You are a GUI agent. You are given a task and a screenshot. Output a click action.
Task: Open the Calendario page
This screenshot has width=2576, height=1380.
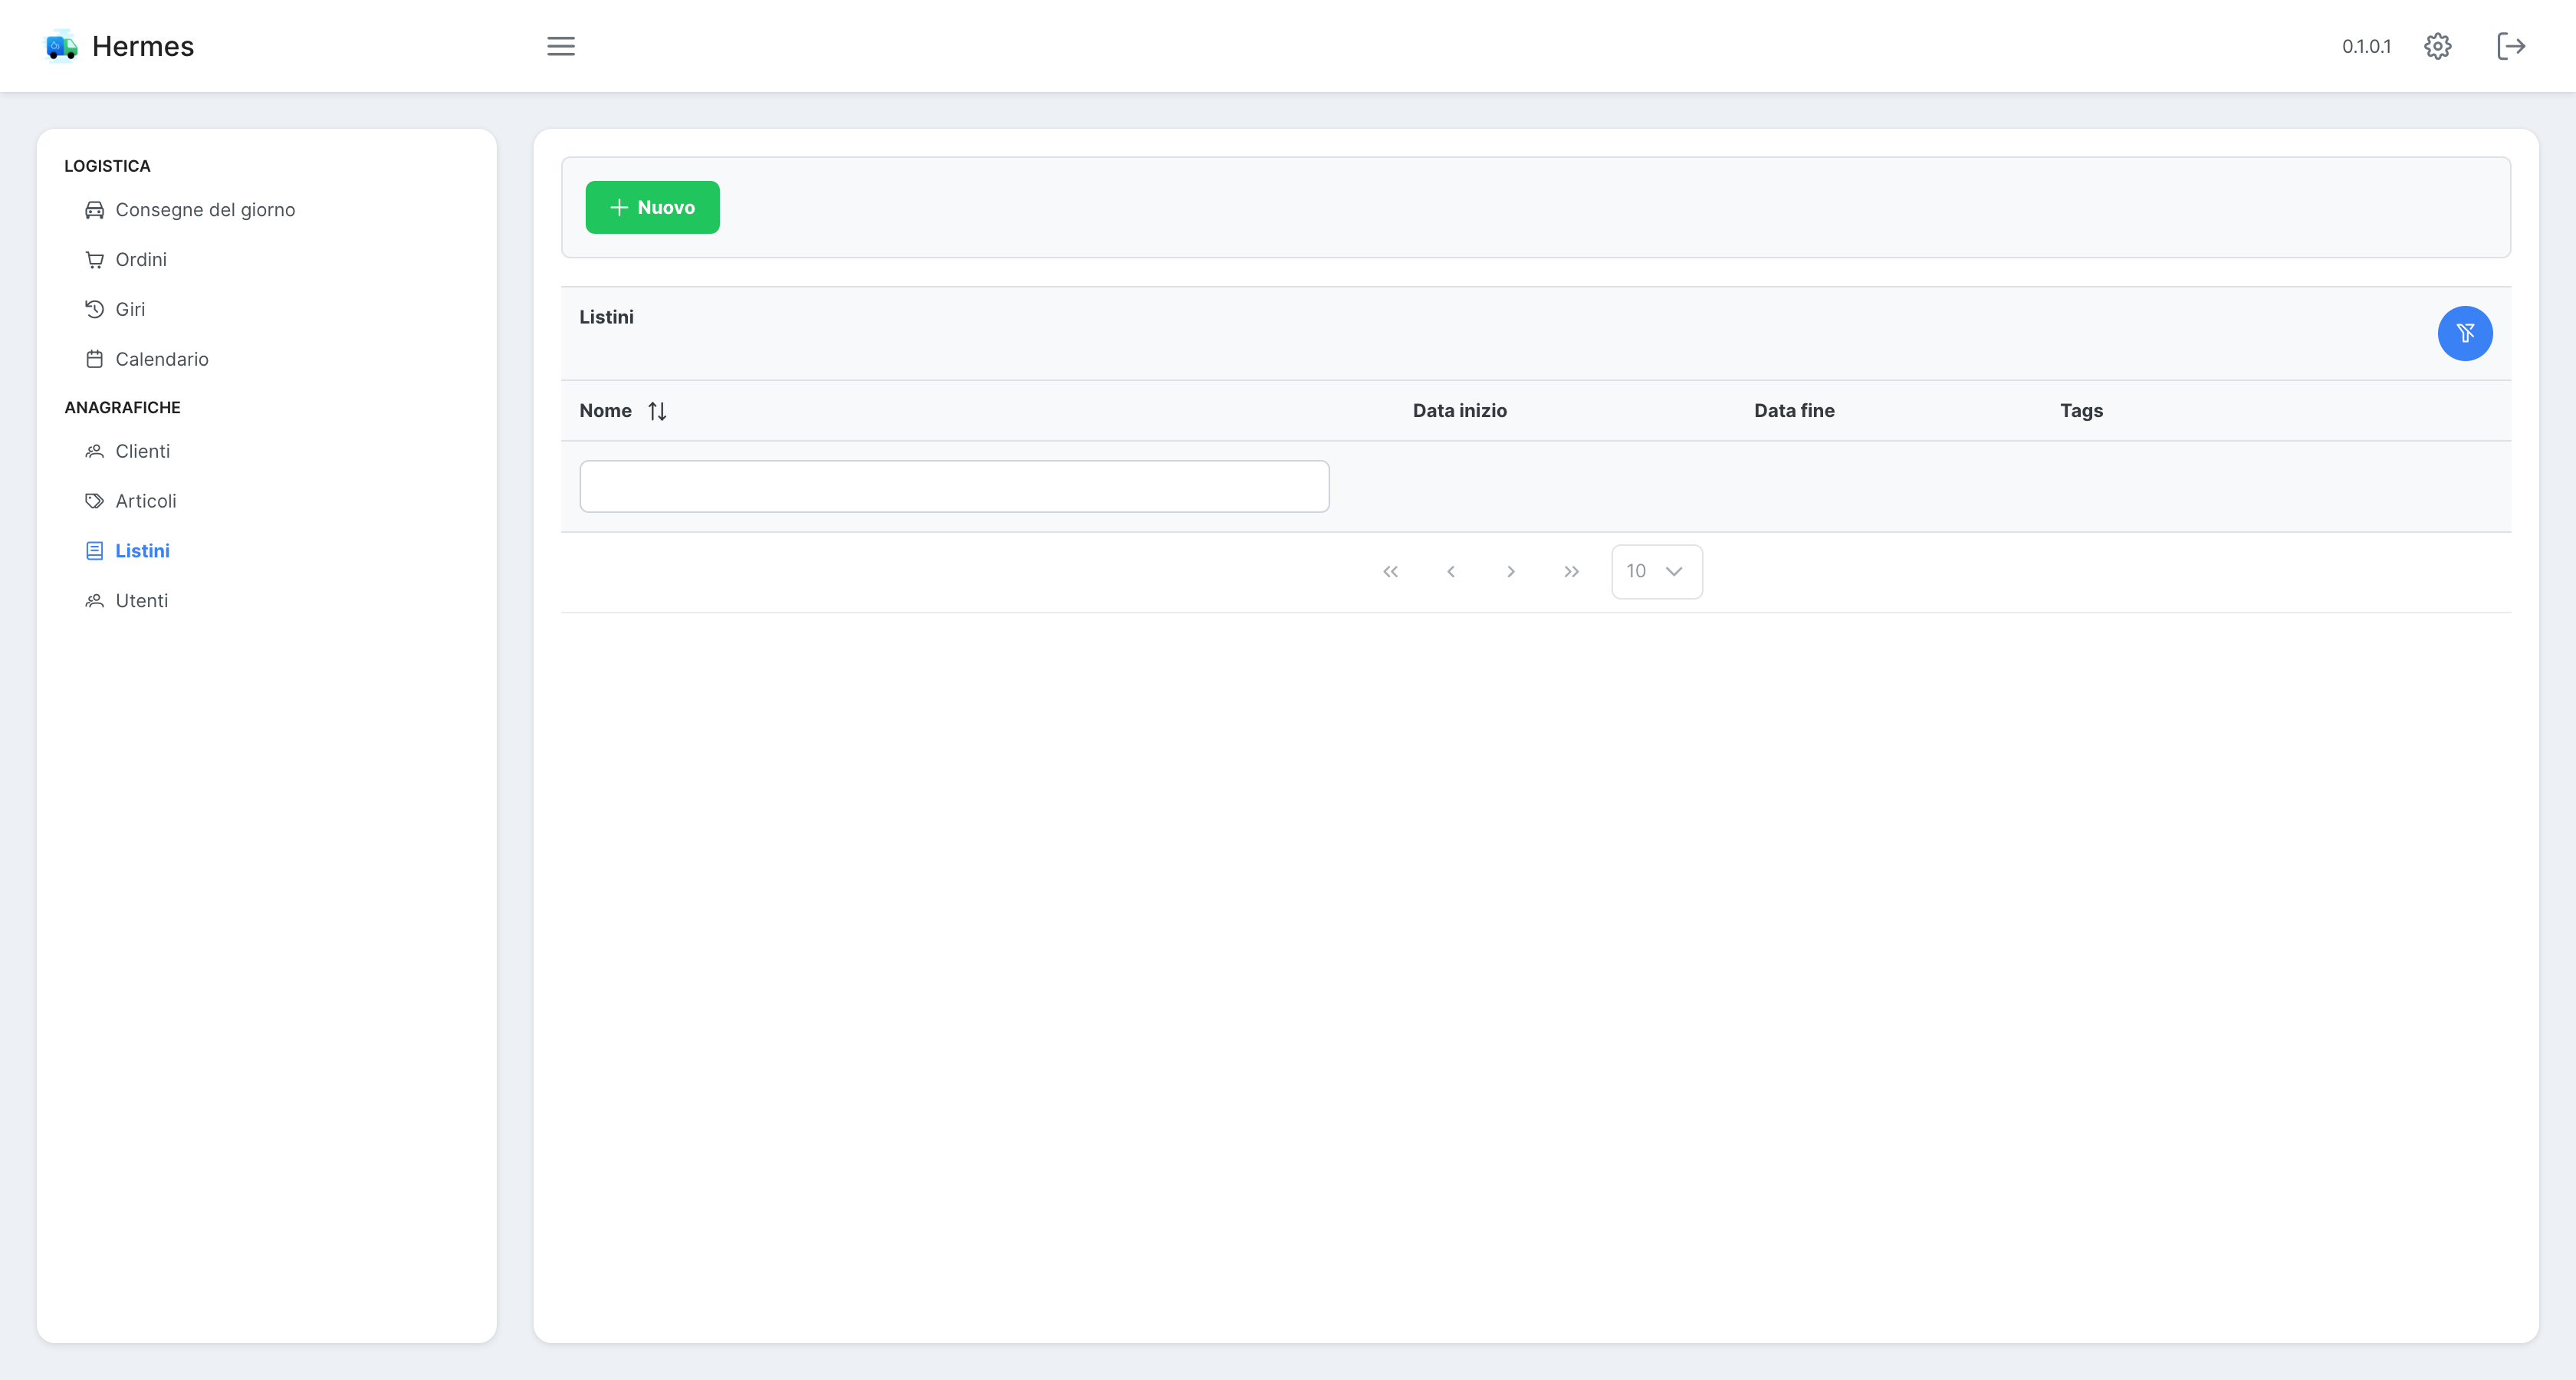pyautogui.click(x=162, y=359)
